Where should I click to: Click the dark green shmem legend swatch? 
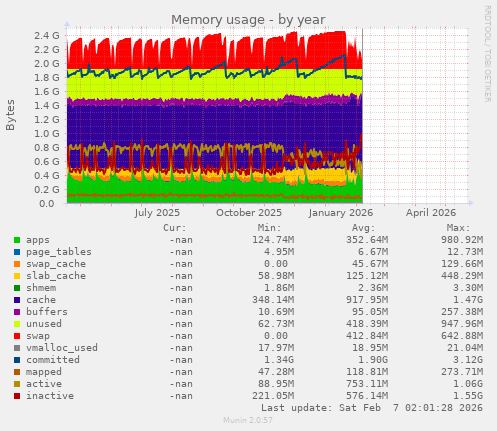17,288
